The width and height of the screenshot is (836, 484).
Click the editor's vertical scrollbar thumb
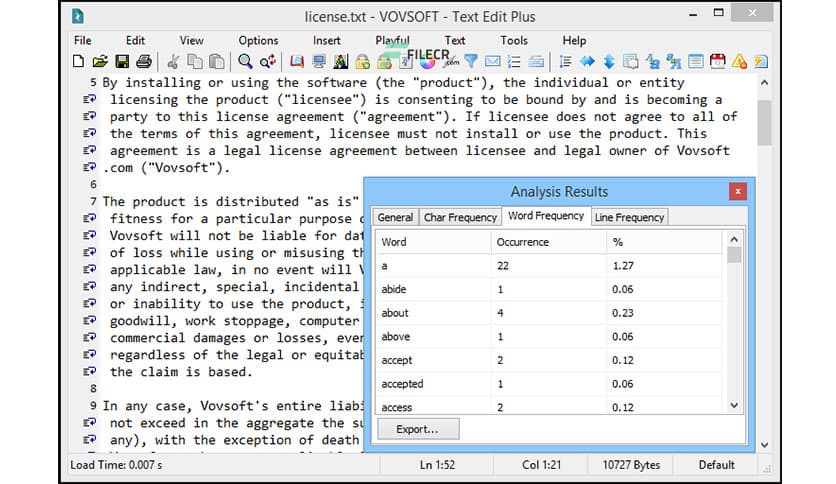coord(765,122)
